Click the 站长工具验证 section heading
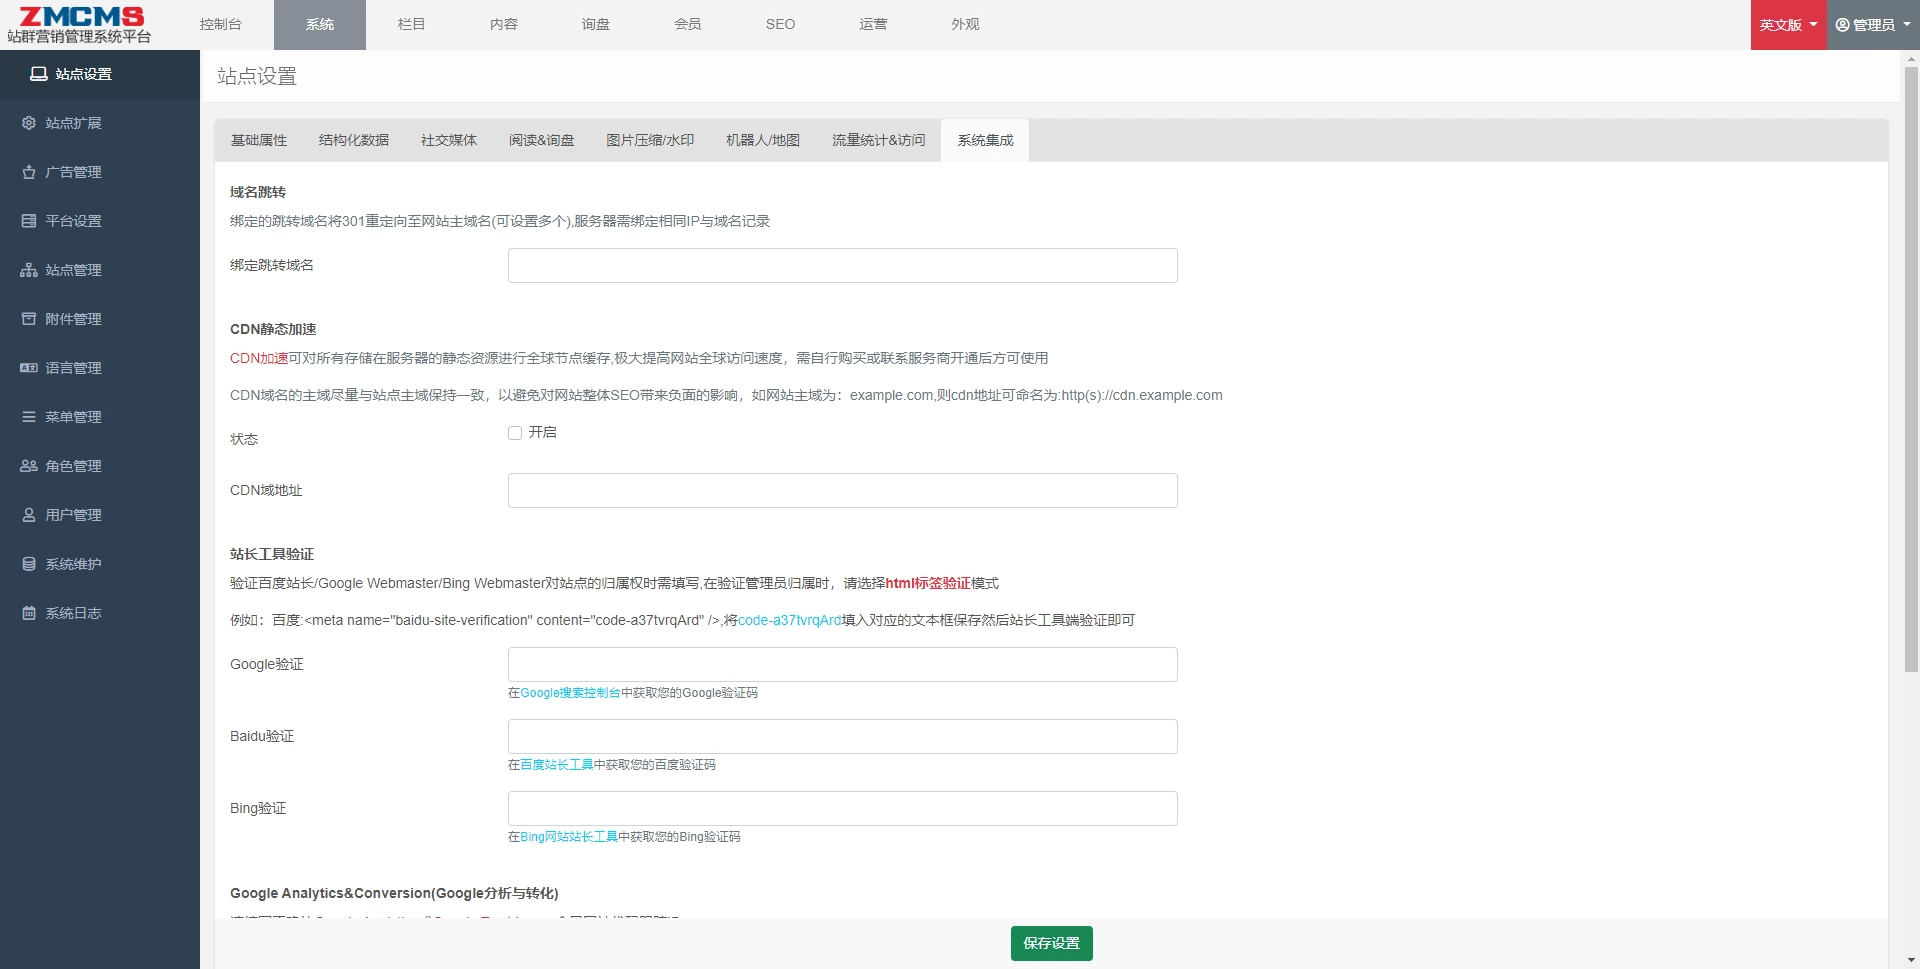This screenshot has width=1920, height=969. [272, 554]
